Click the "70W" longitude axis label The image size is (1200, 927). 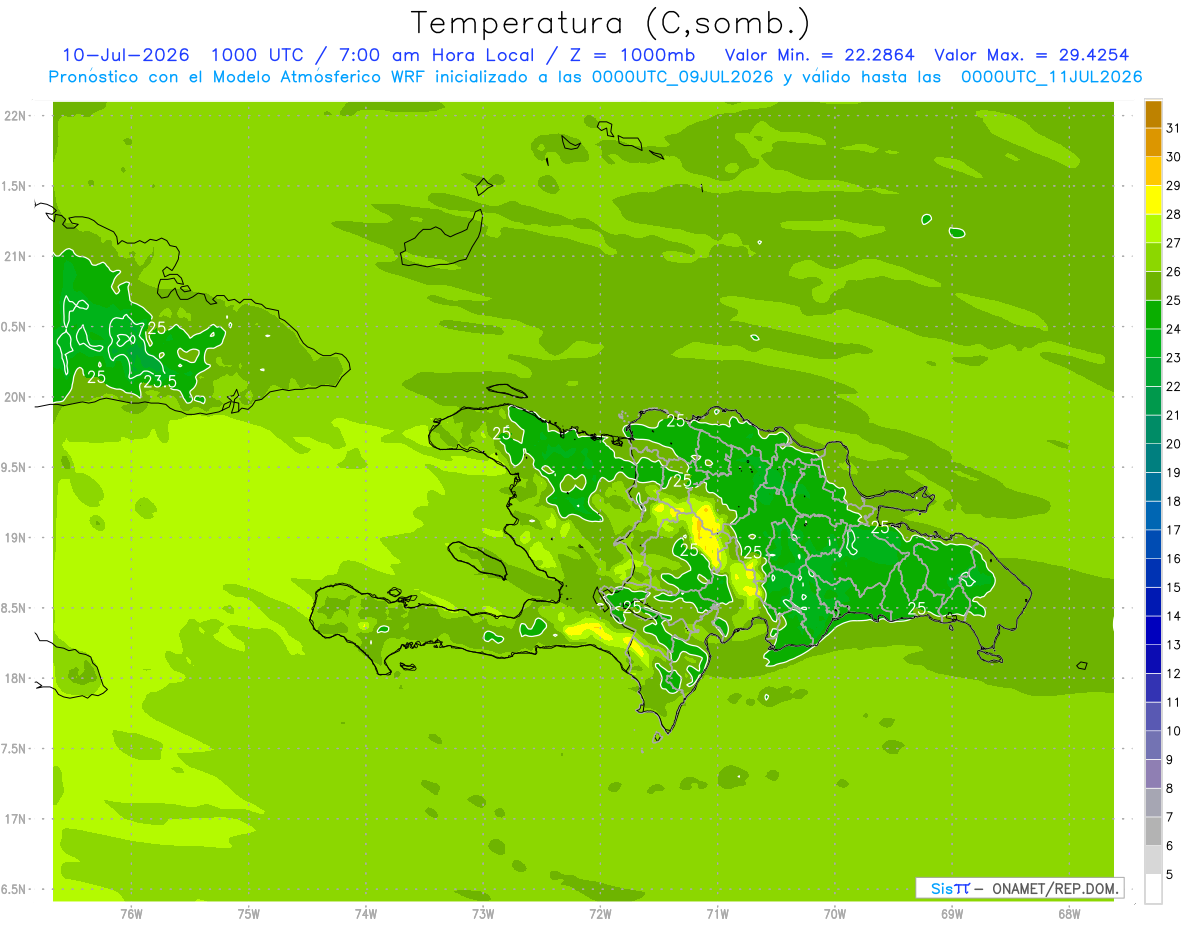(x=835, y=913)
